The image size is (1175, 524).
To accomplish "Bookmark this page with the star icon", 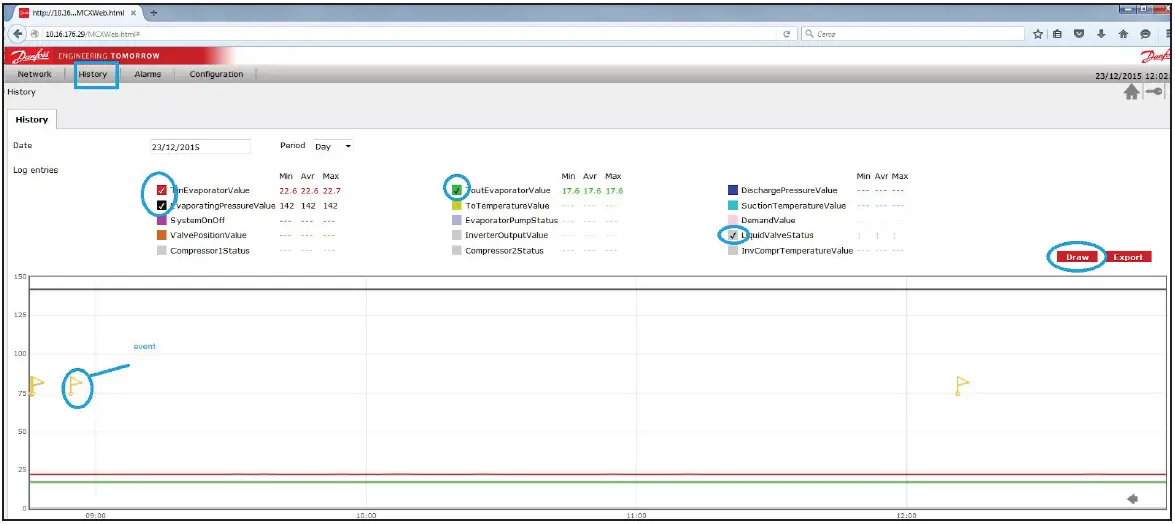I will coord(1039,34).
